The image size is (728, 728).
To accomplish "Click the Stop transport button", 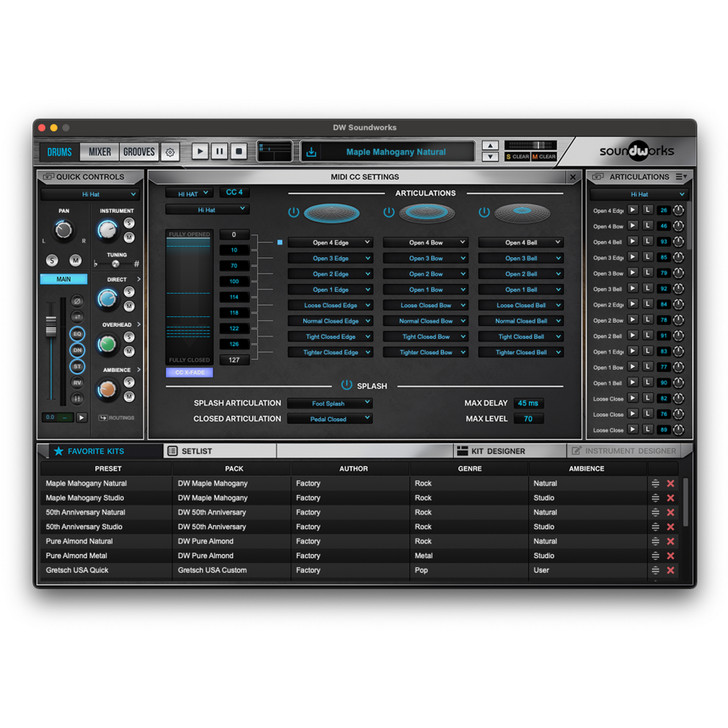I will 239,152.
